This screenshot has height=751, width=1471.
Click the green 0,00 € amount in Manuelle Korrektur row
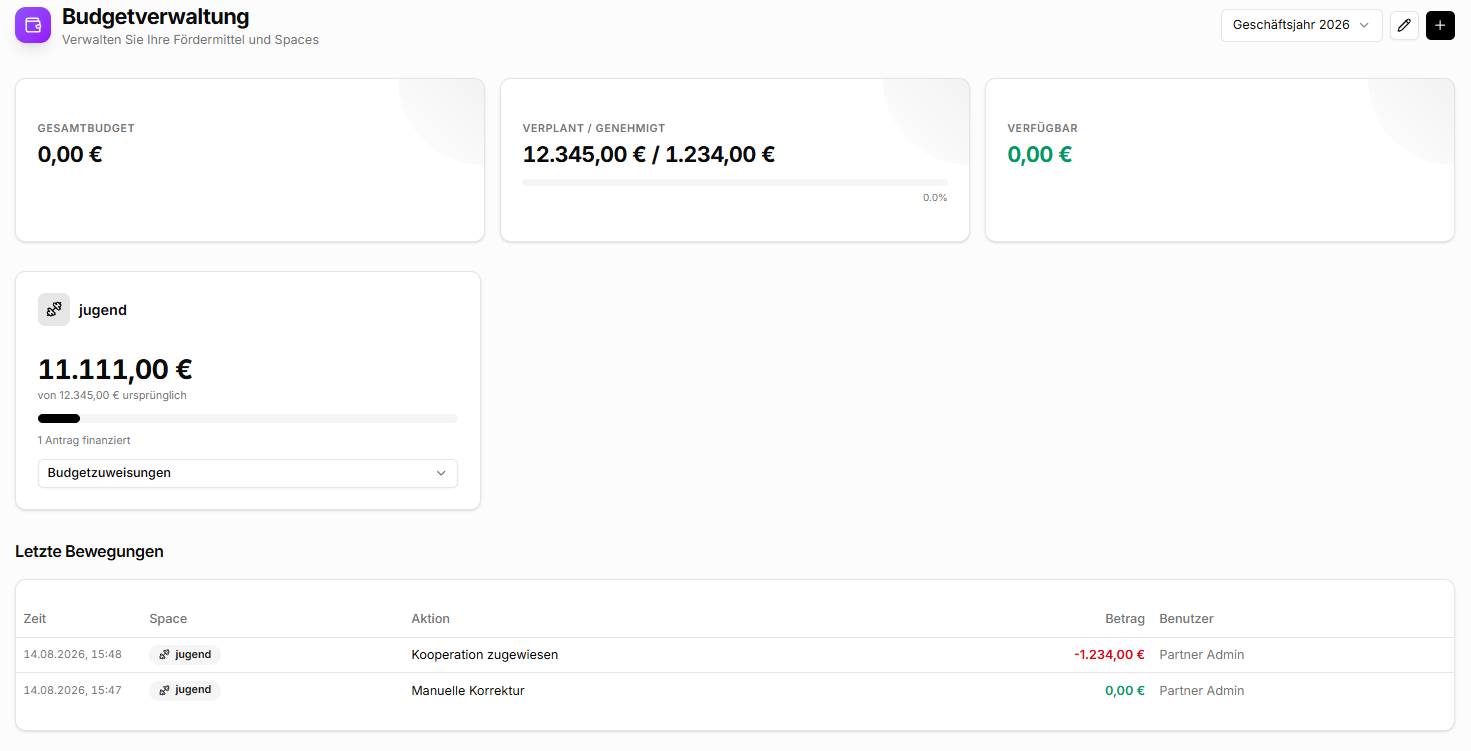(1125, 690)
